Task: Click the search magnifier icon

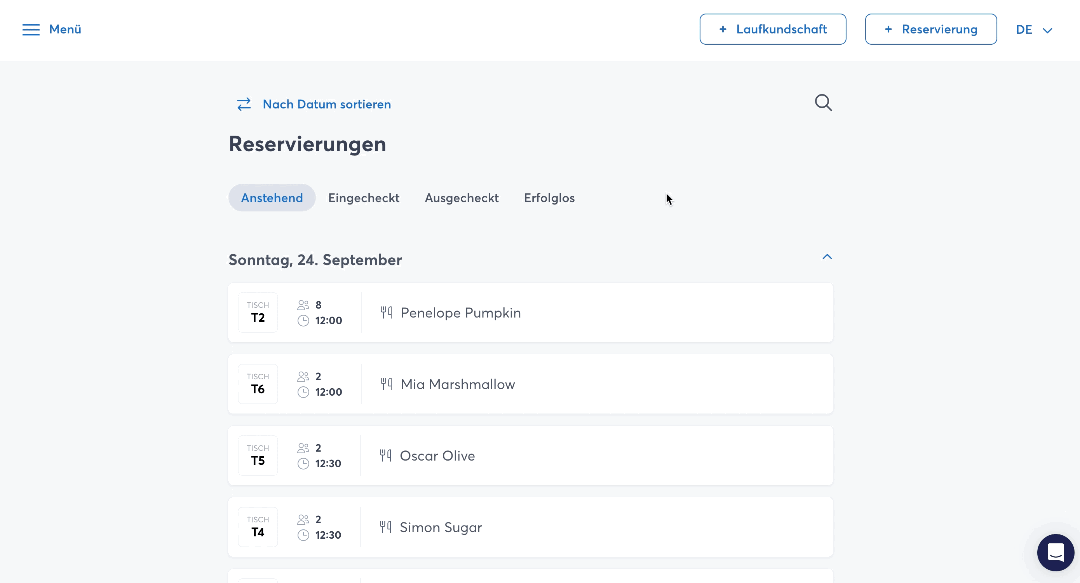Action: click(x=823, y=103)
